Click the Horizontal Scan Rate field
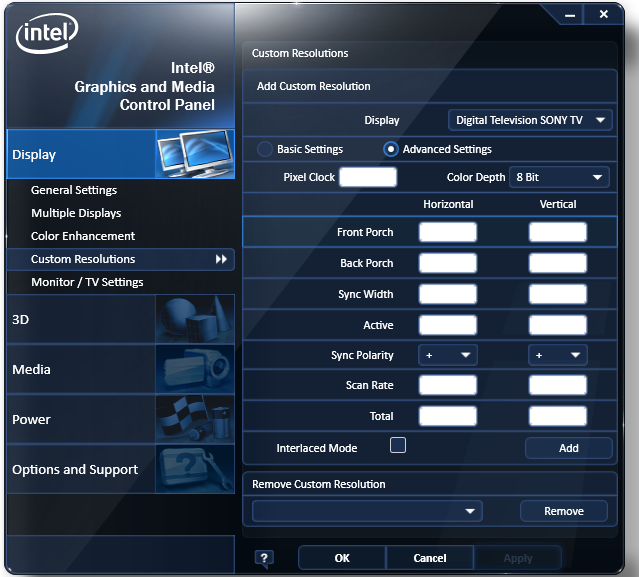The image size is (639, 577). pos(447,385)
